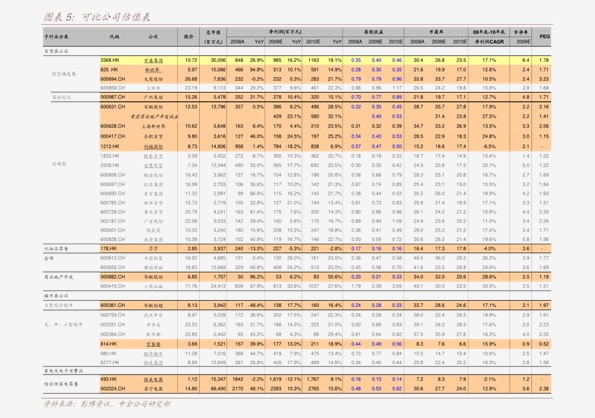Open underlined company name beside 825.HK
Screen dimensions: 595x418
153,70
